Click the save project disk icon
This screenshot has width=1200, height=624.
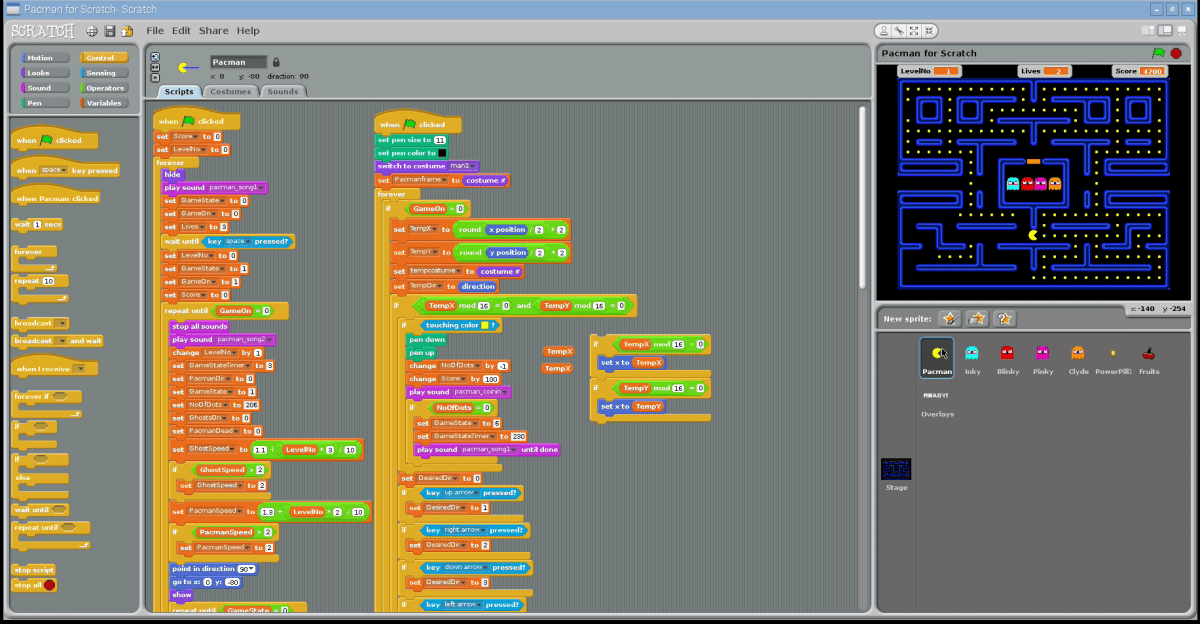tap(110, 31)
